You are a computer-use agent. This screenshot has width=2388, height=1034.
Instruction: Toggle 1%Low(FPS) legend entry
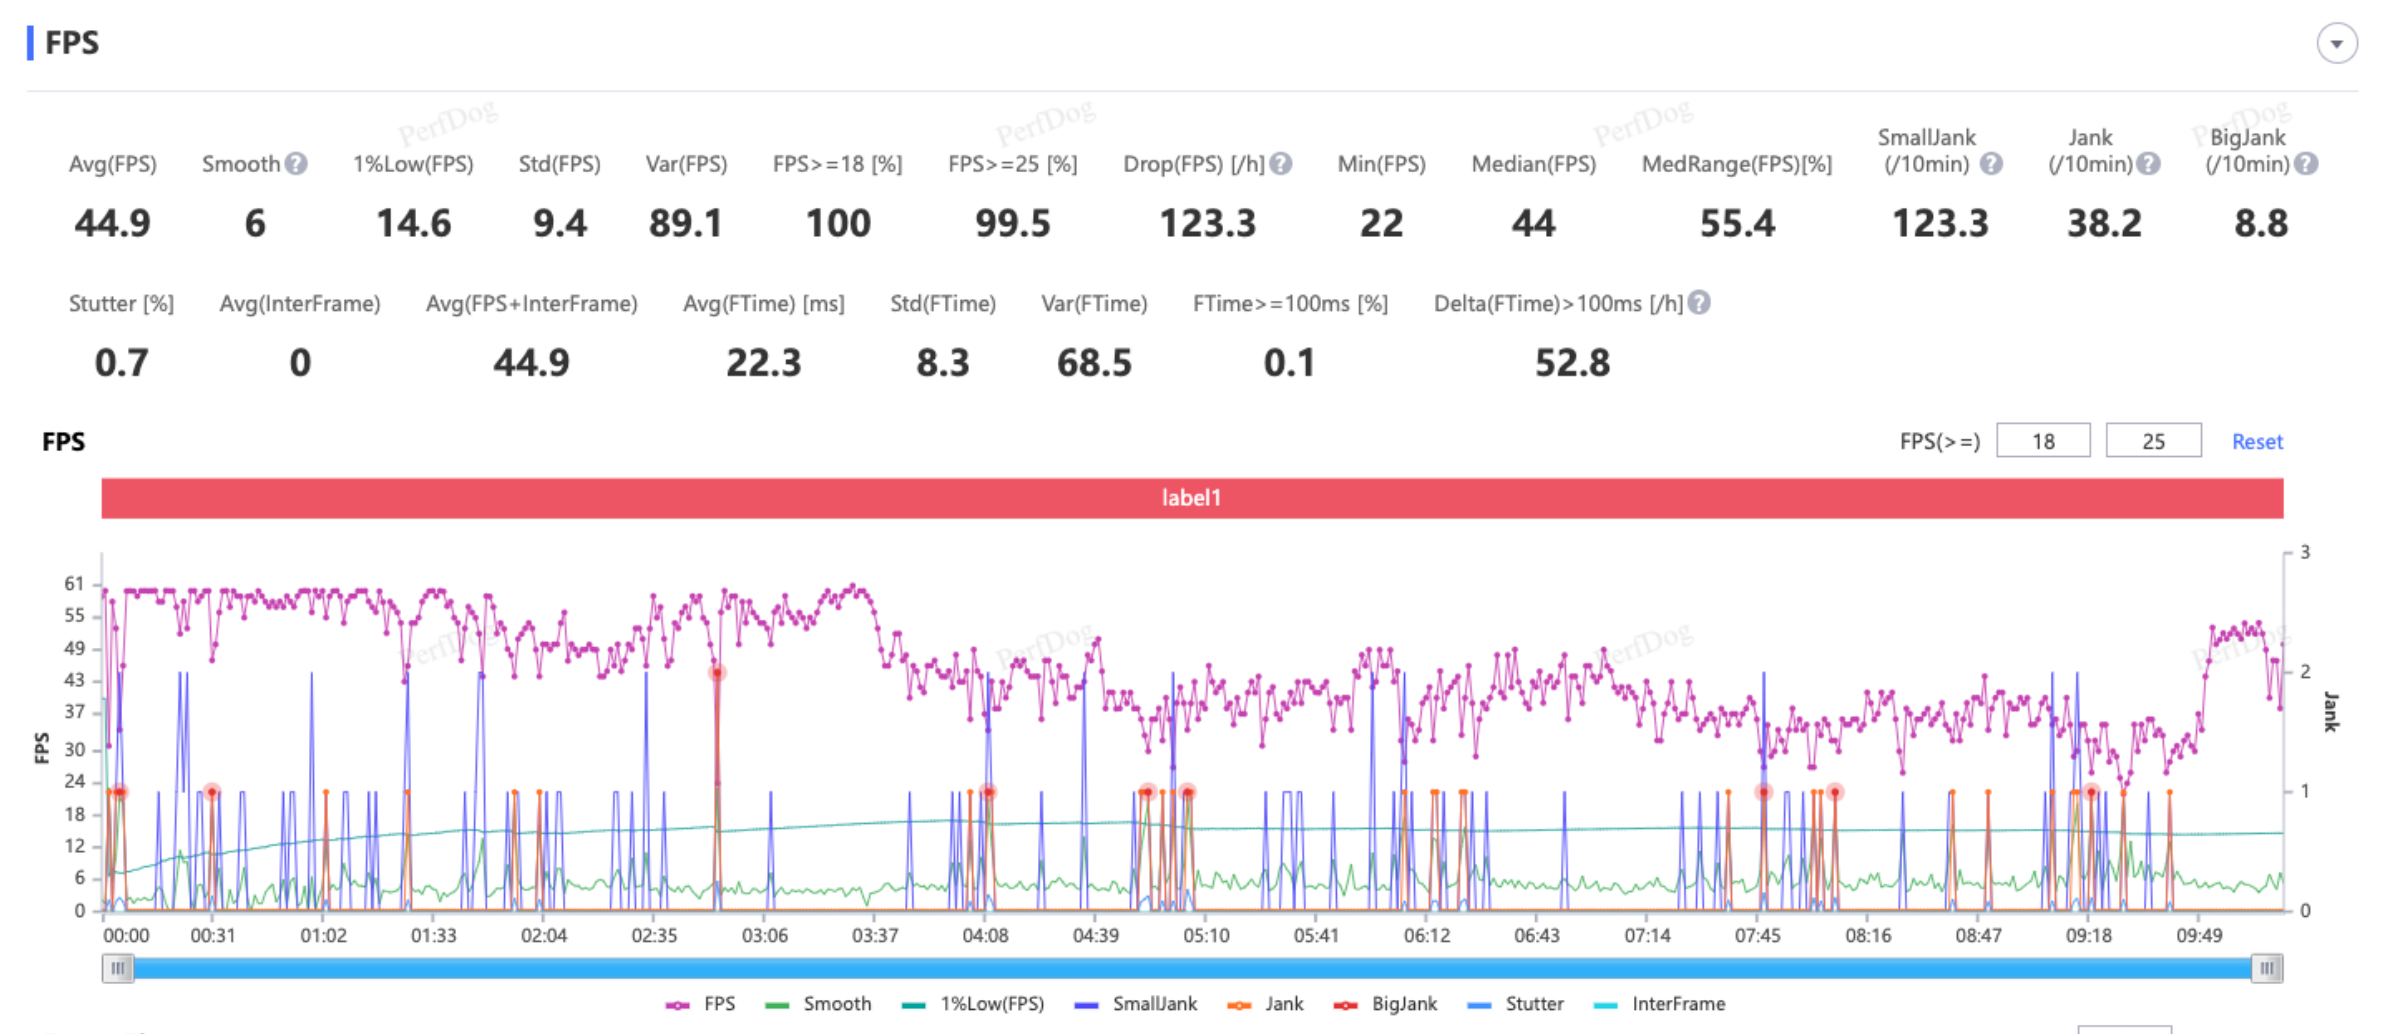pos(972,1004)
